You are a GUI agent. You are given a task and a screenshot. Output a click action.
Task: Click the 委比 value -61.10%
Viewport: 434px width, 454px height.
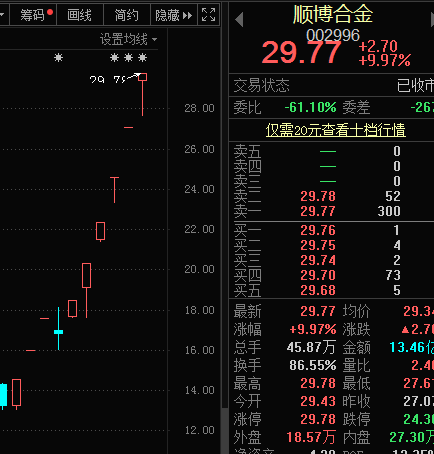point(310,107)
